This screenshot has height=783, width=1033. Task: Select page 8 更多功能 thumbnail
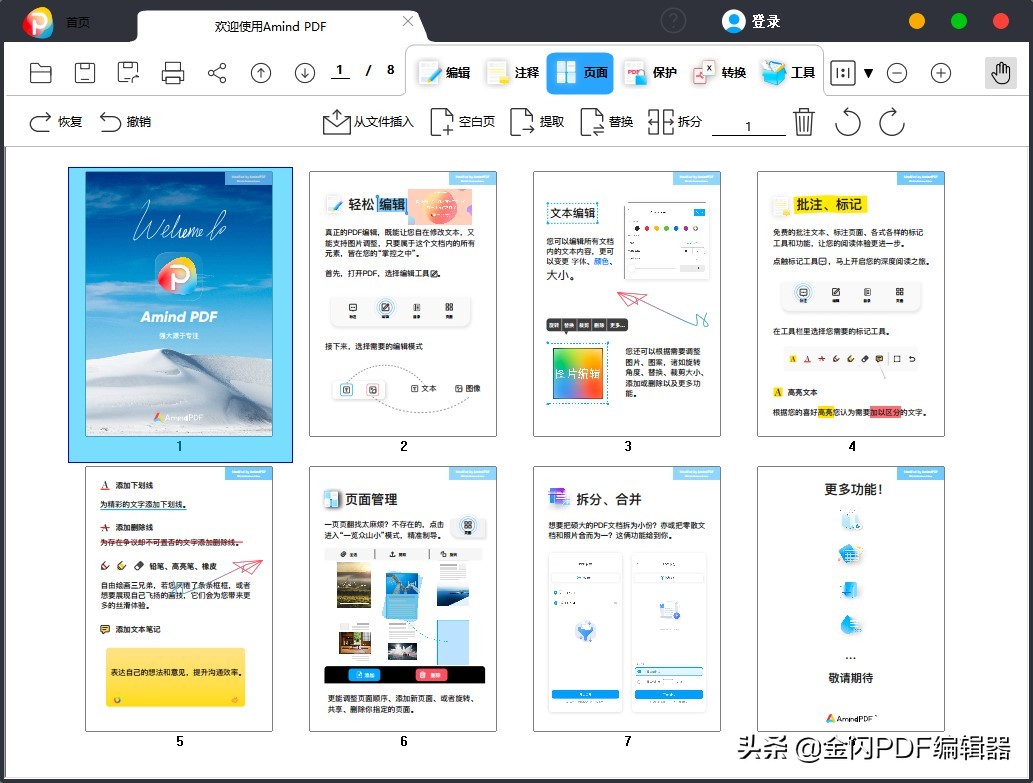(851, 599)
